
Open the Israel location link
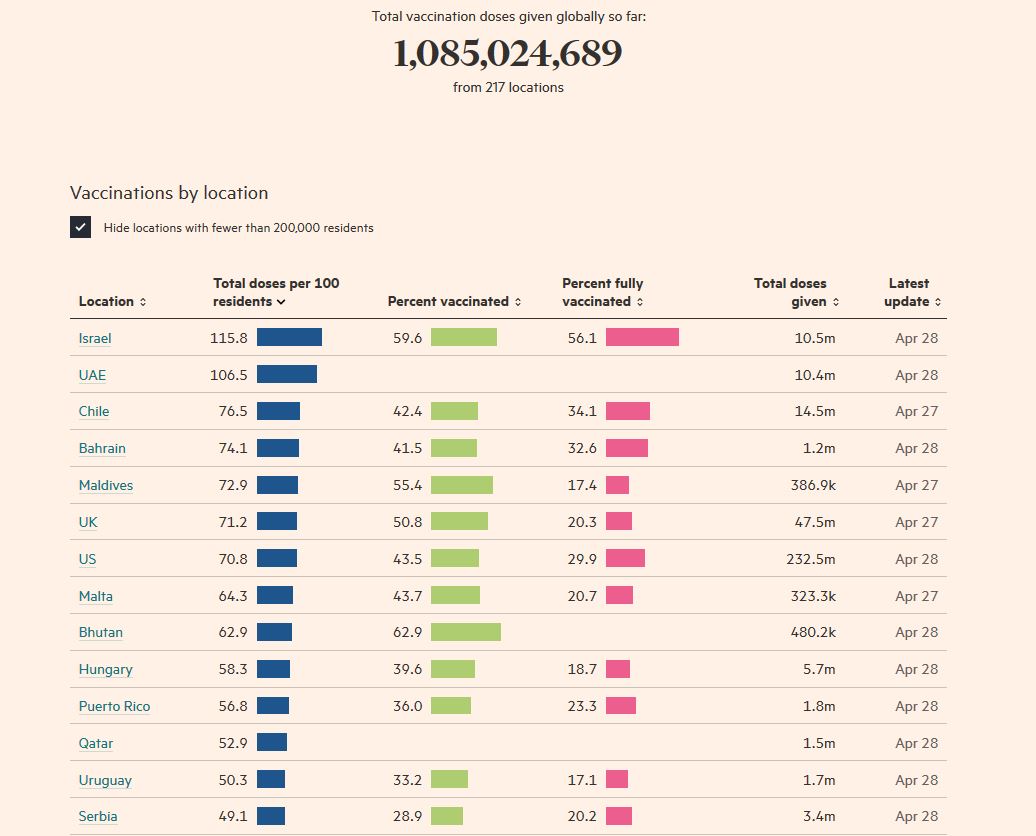95,338
